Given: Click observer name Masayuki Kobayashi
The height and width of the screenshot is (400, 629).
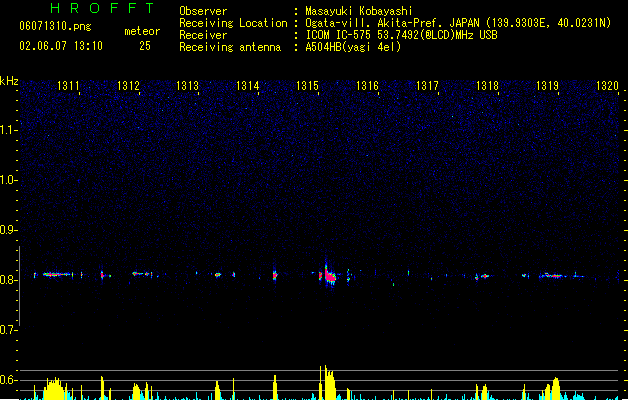Looking at the screenshot, I should (x=359, y=11).
